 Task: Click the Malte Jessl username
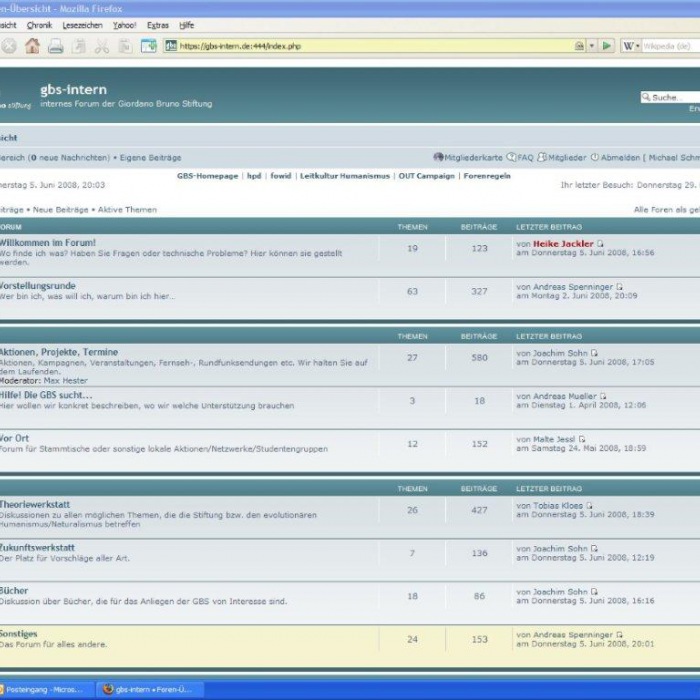point(554,439)
